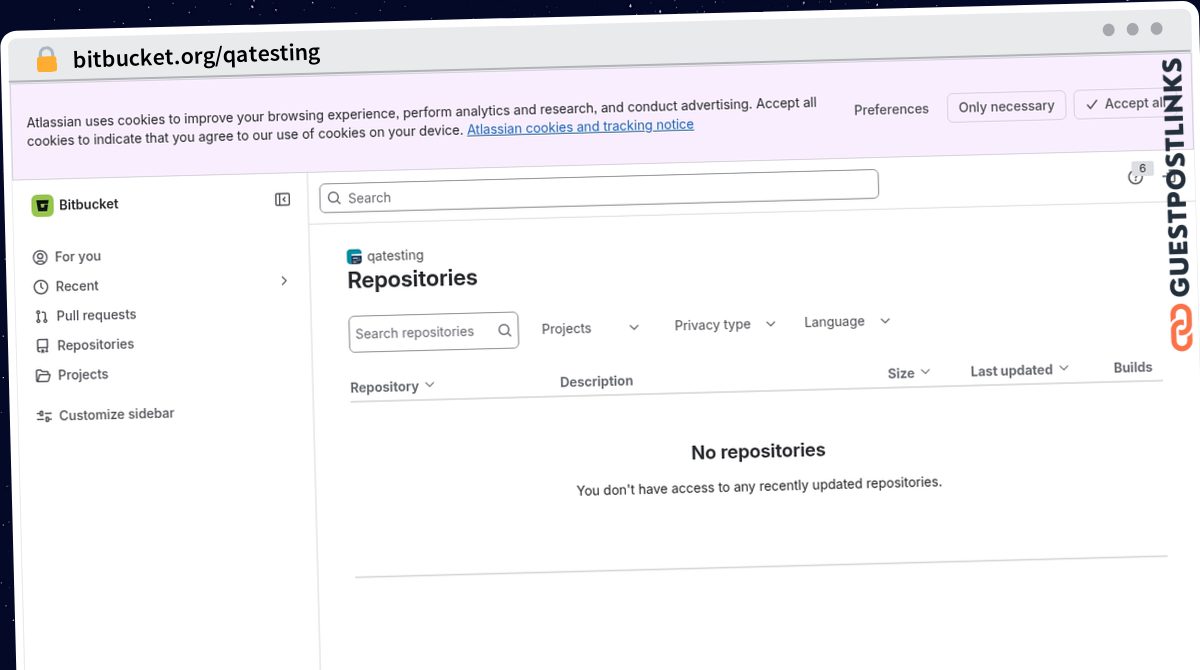Screen dimensions: 1200x670
Task: Open help icon with 6 badge
Action: click(x=1136, y=176)
